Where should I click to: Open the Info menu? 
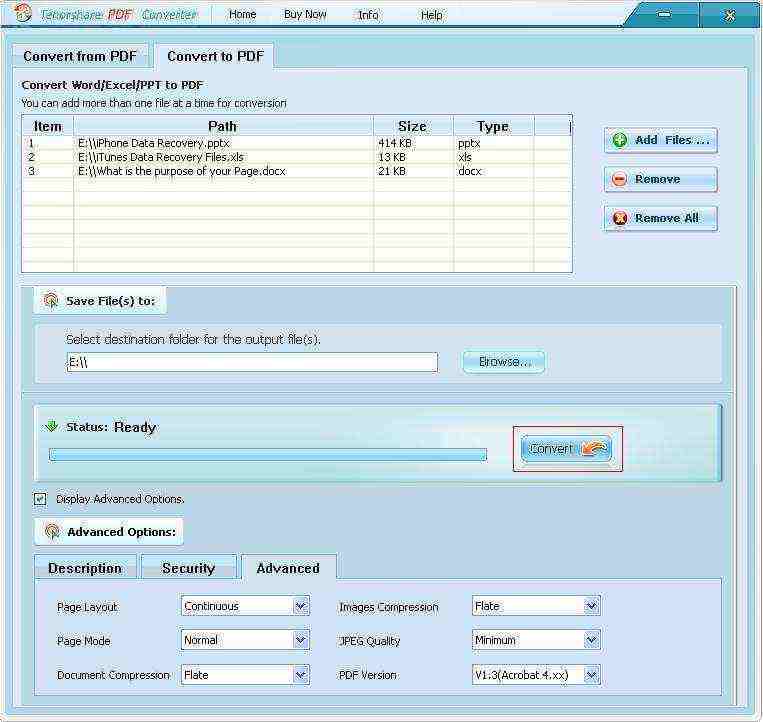coord(368,15)
